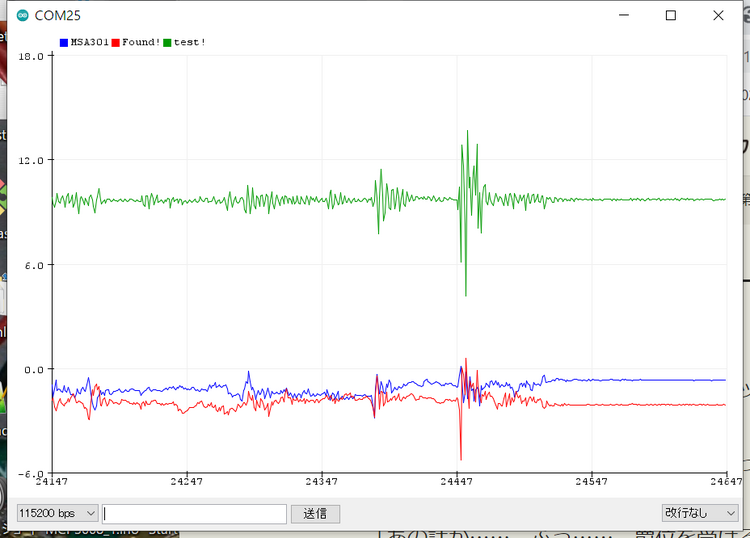The height and width of the screenshot is (538, 750).
Task: Expand the 改行なし line ending dropdown
Action: click(699, 513)
